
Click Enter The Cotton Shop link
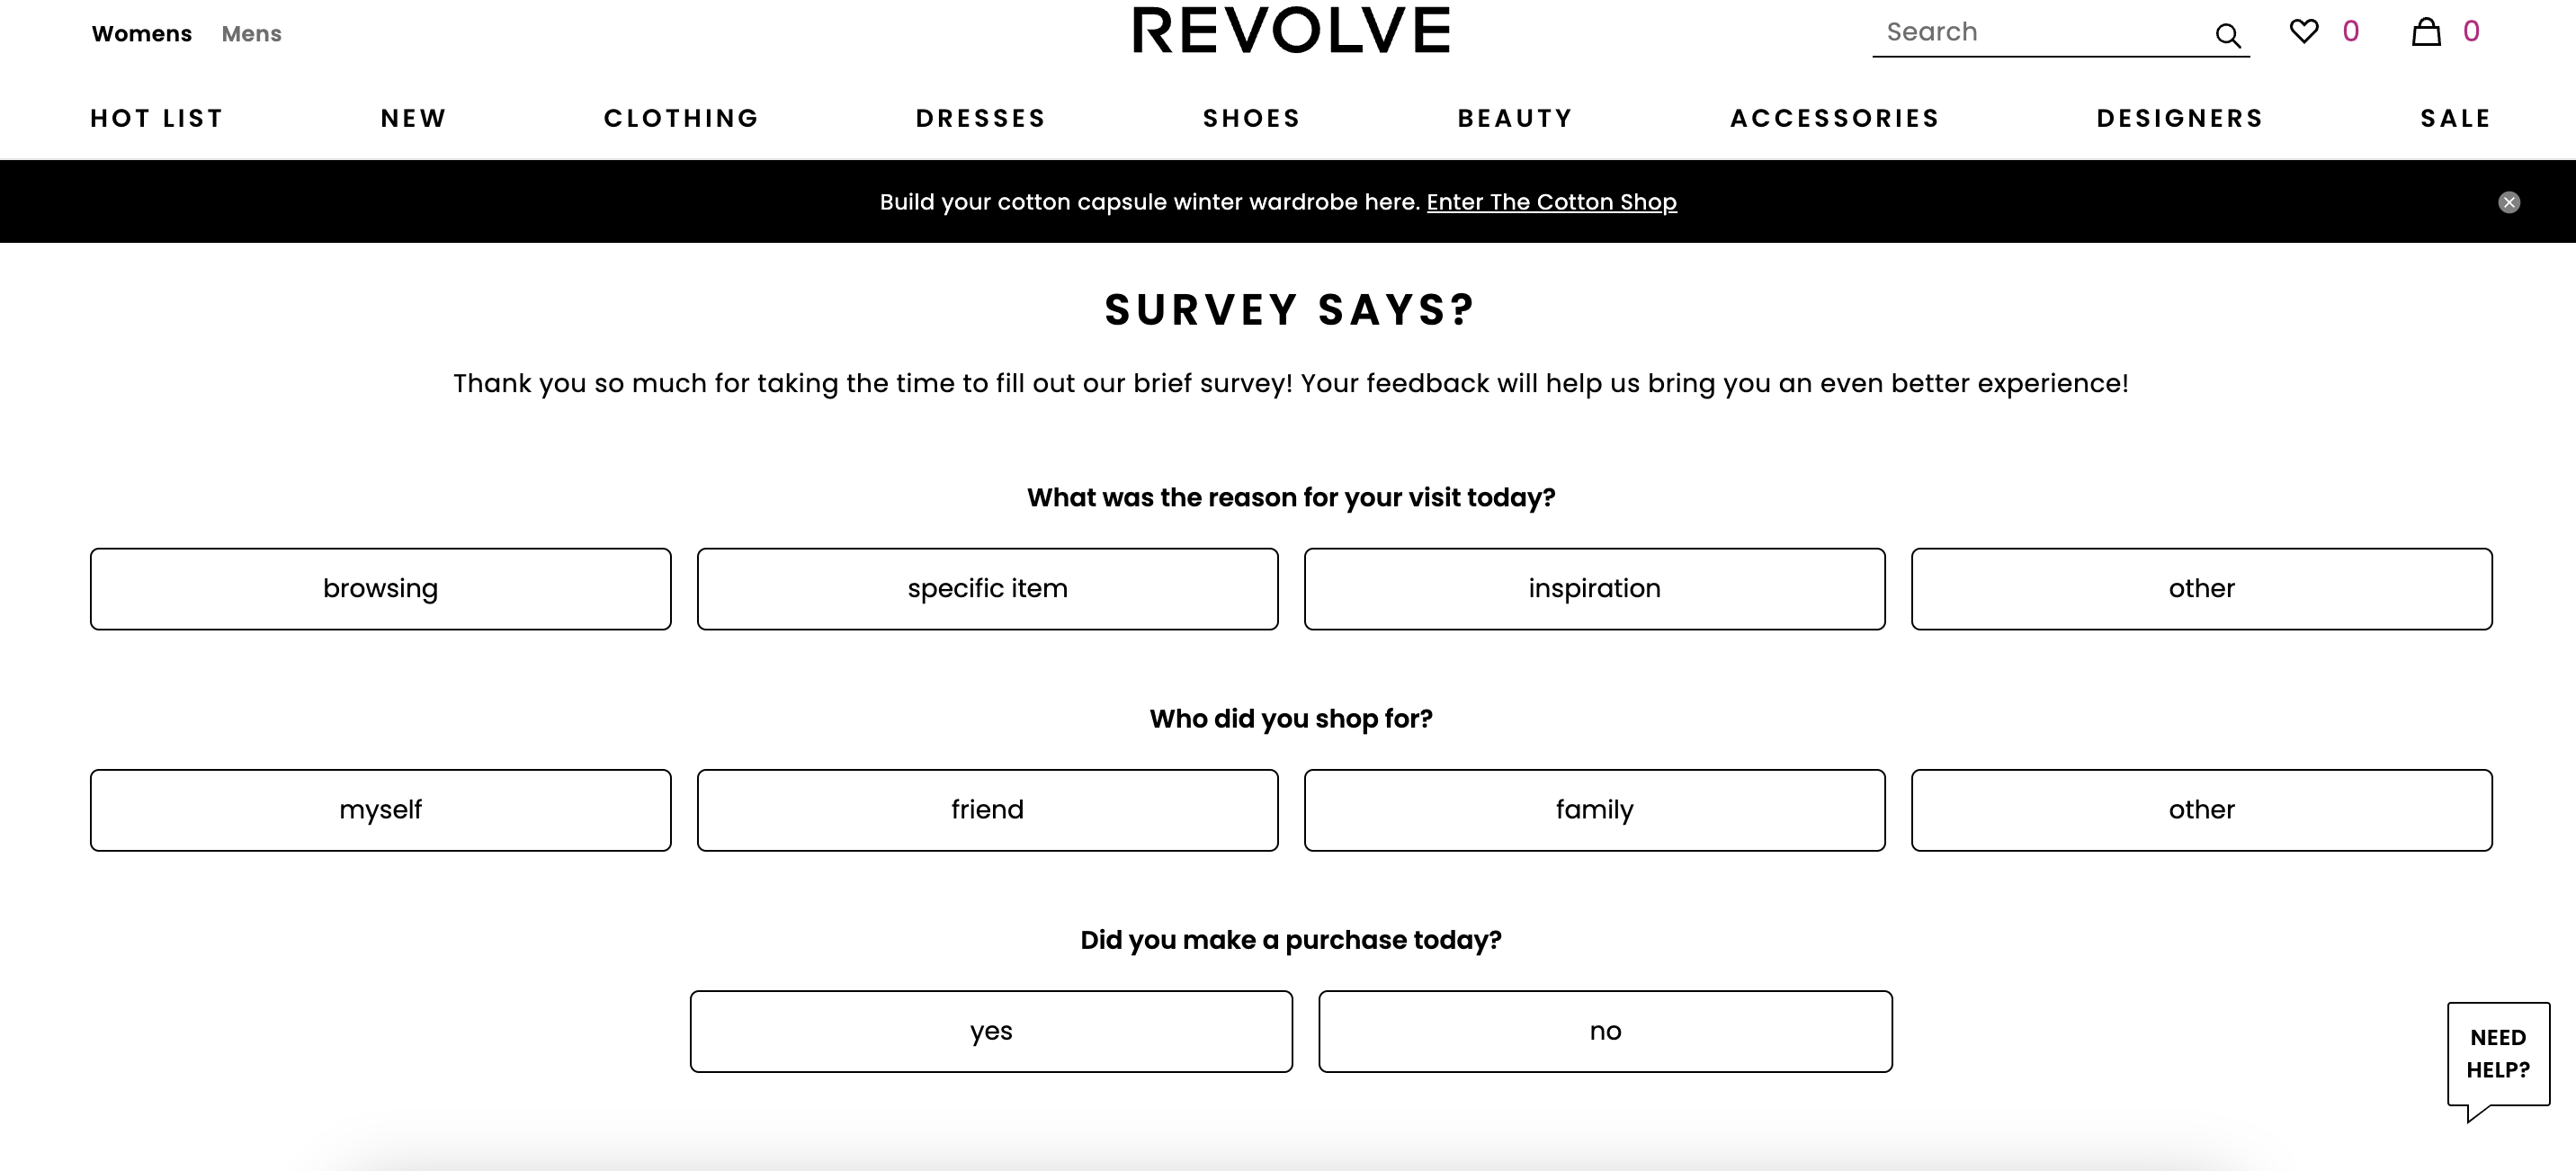pyautogui.click(x=1551, y=201)
